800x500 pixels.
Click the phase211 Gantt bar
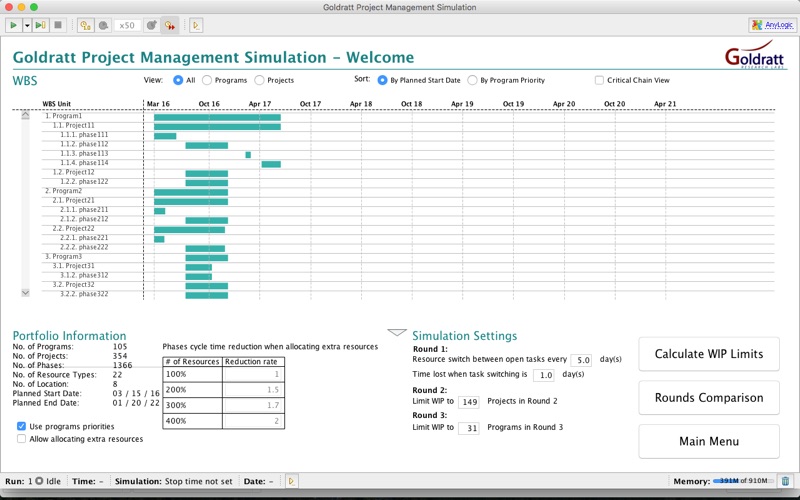pyautogui.click(x=159, y=211)
